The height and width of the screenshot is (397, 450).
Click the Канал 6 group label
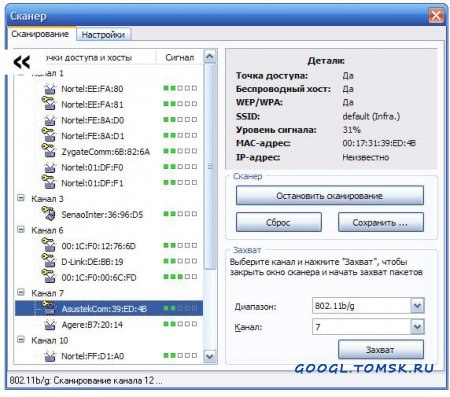point(47,230)
